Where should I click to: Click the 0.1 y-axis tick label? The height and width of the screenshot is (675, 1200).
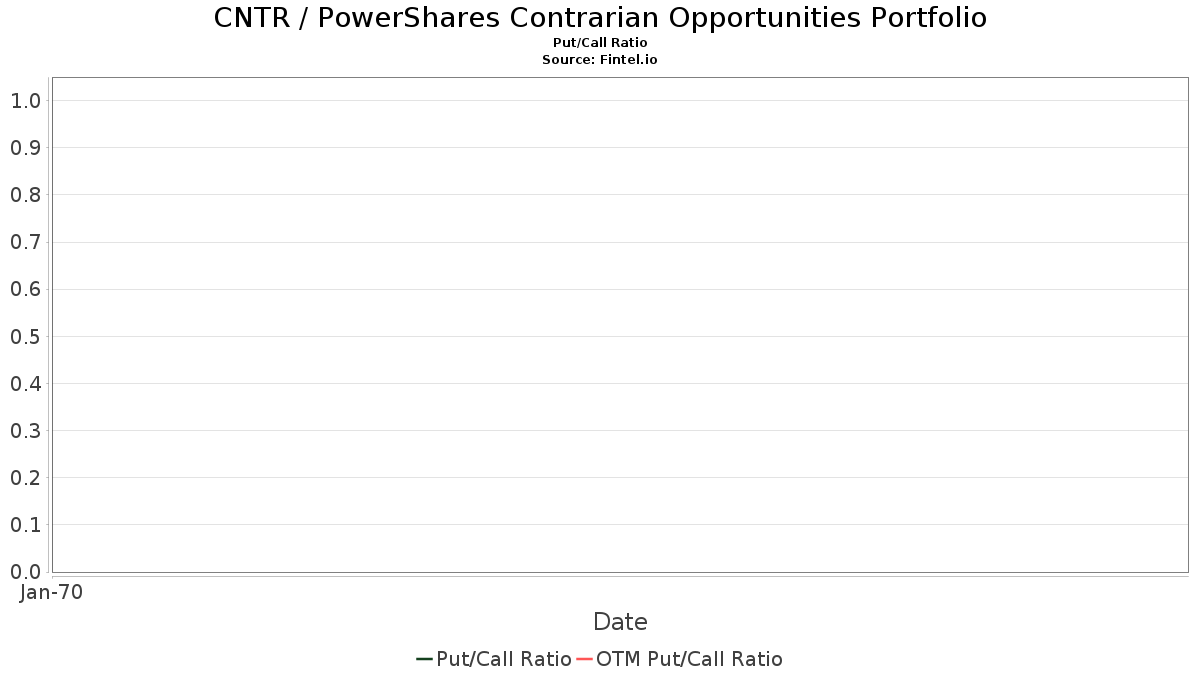pos(25,524)
